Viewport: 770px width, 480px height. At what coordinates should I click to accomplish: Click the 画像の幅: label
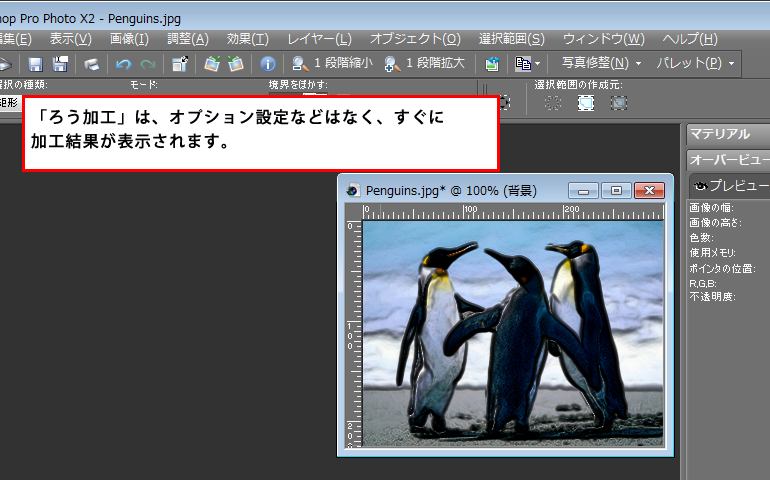[x=712, y=208]
